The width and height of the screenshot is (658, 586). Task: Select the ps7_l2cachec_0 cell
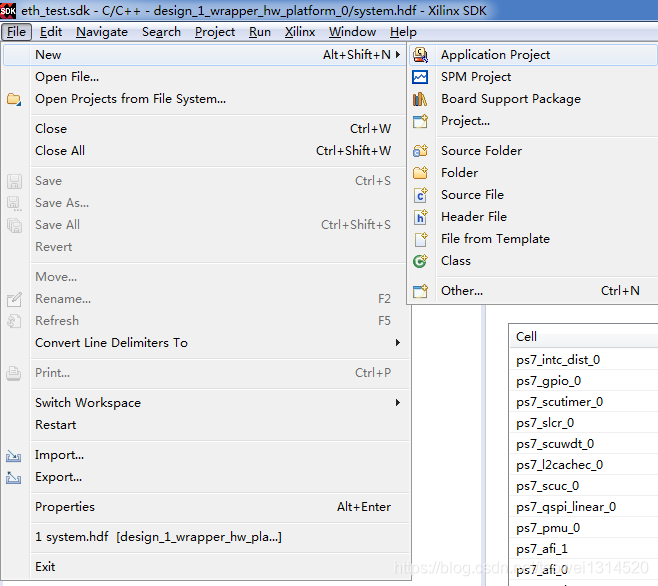[x=584, y=465]
